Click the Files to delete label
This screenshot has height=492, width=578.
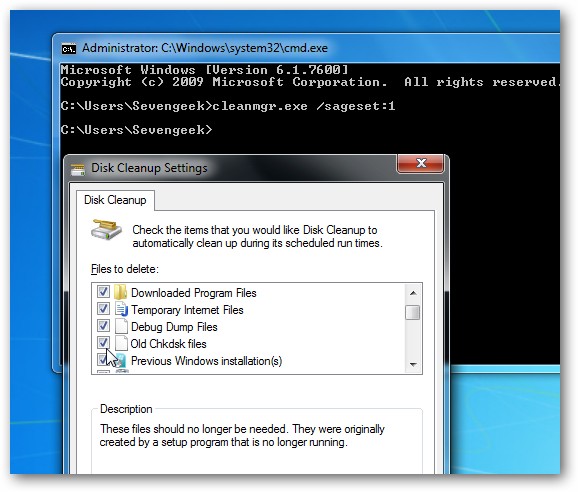pyautogui.click(x=125, y=269)
